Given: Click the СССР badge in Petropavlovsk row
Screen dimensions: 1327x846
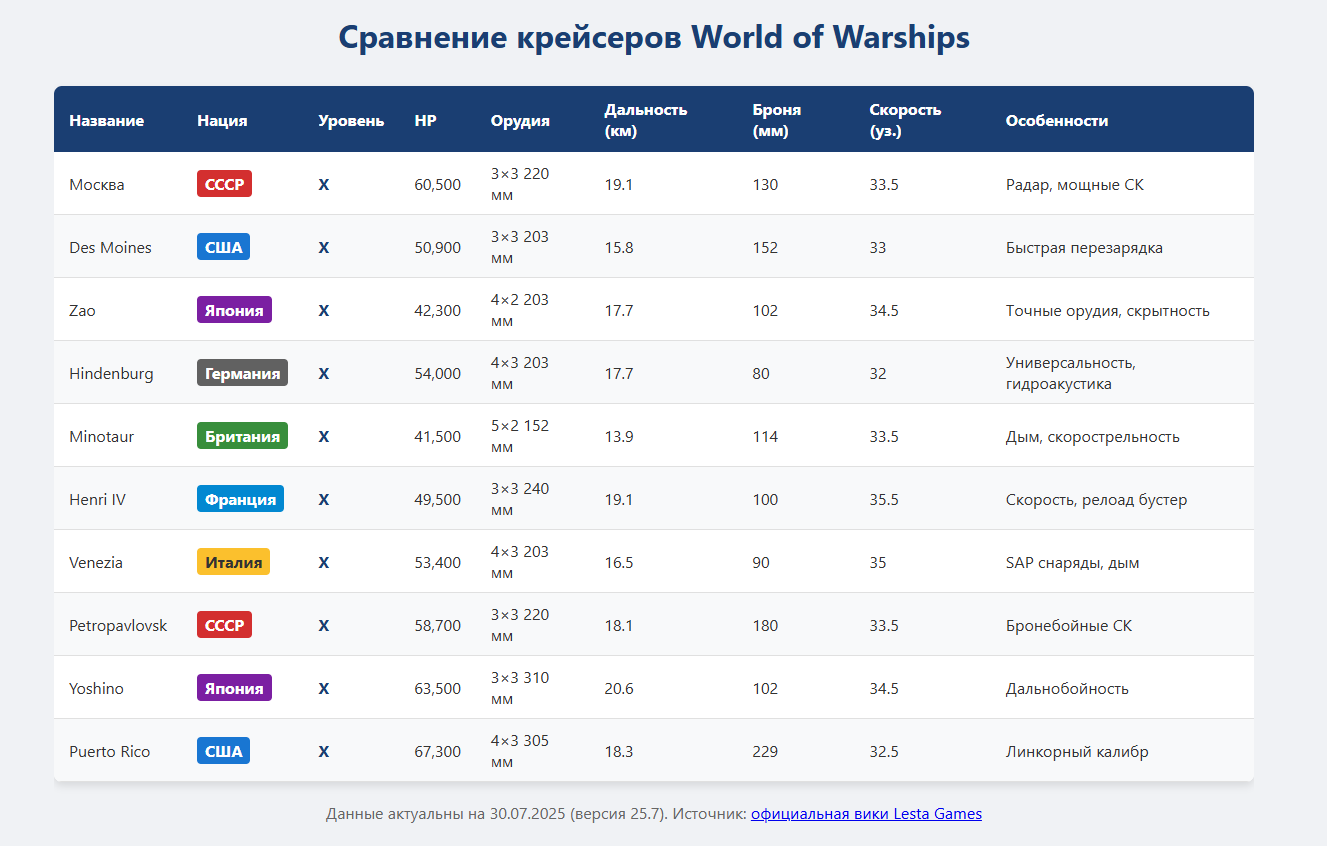Looking at the screenshot, I should (224, 625).
